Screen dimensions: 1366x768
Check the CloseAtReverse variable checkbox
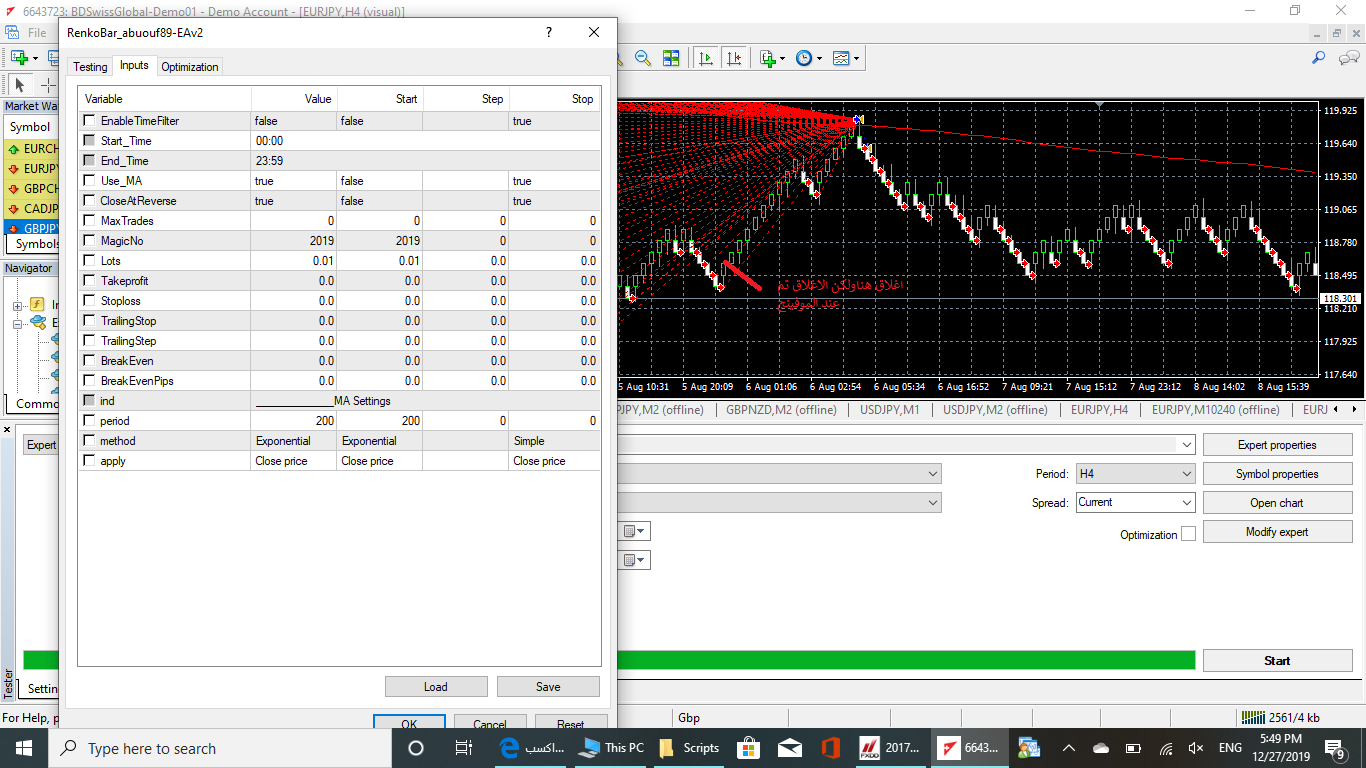tap(89, 201)
